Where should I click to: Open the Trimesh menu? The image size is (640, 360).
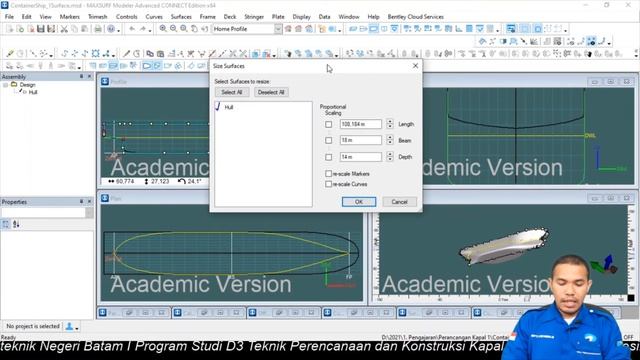(98, 17)
